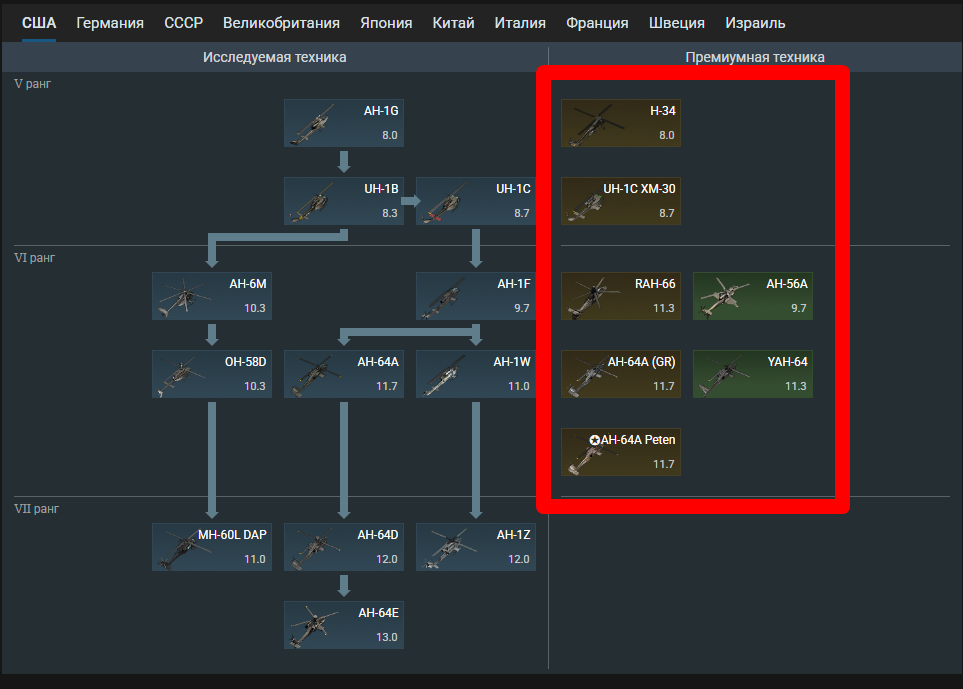
Task: Choose the MH-60L DAP helicopter
Action: click(212, 547)
